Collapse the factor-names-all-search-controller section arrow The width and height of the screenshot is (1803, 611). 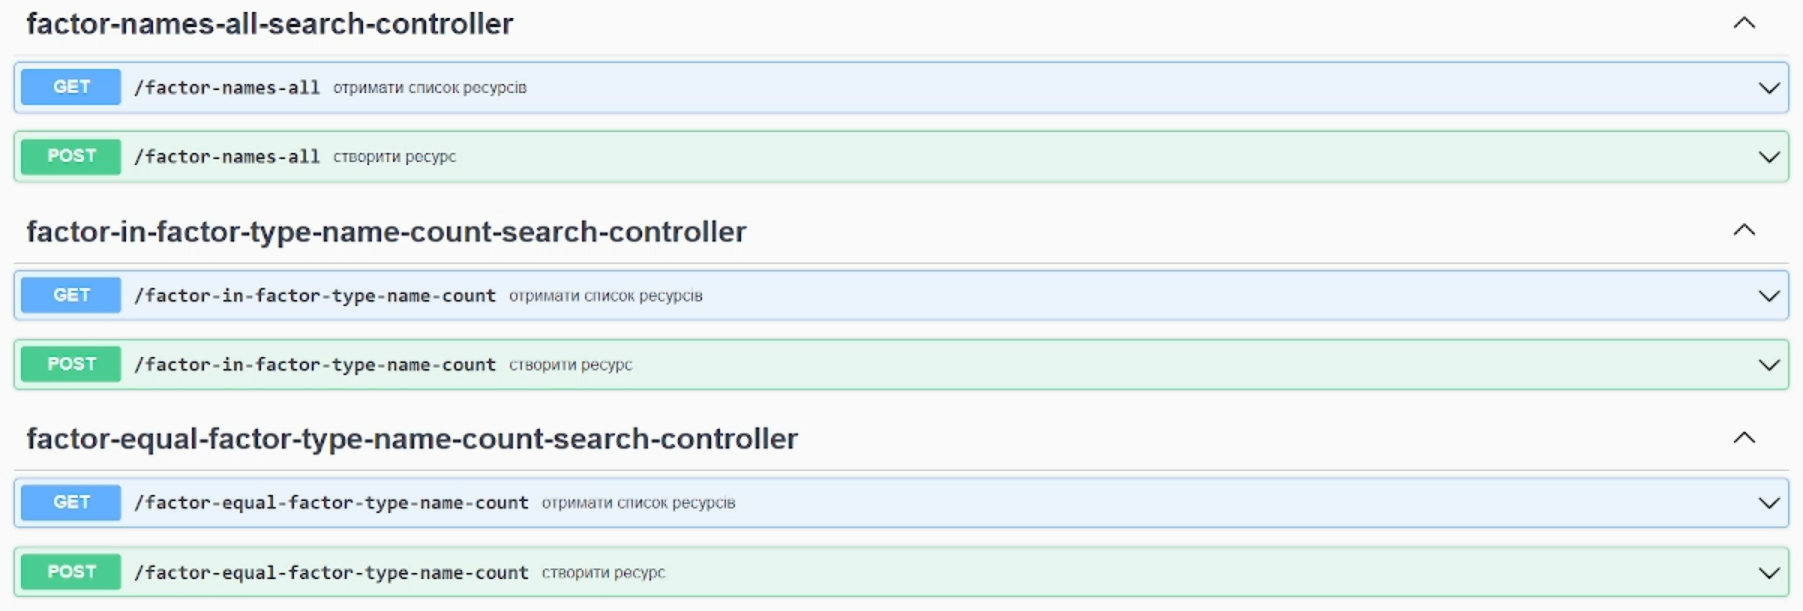coord(1744,23)
